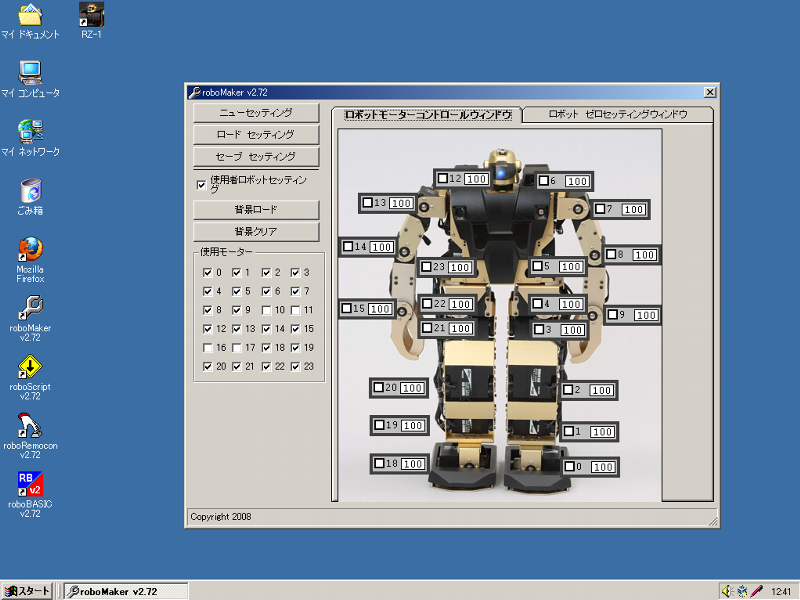Uncheck motor 3 in 使用モーター group
Screen dimensions: 800x600
[x=295, y=272]
